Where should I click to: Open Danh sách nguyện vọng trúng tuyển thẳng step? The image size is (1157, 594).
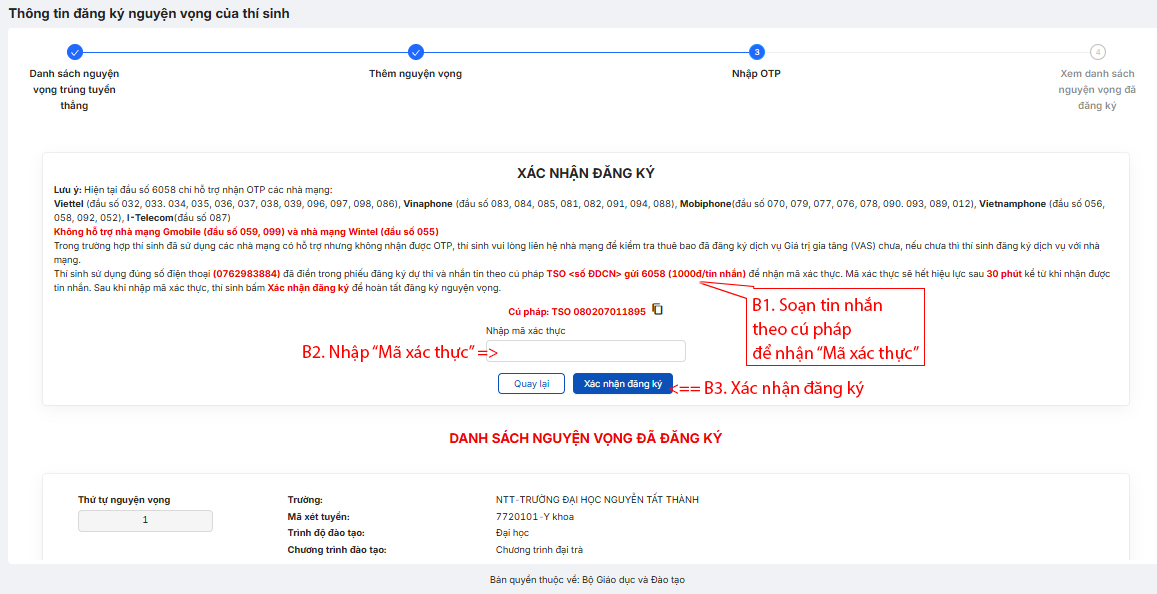tap(75, 89)
